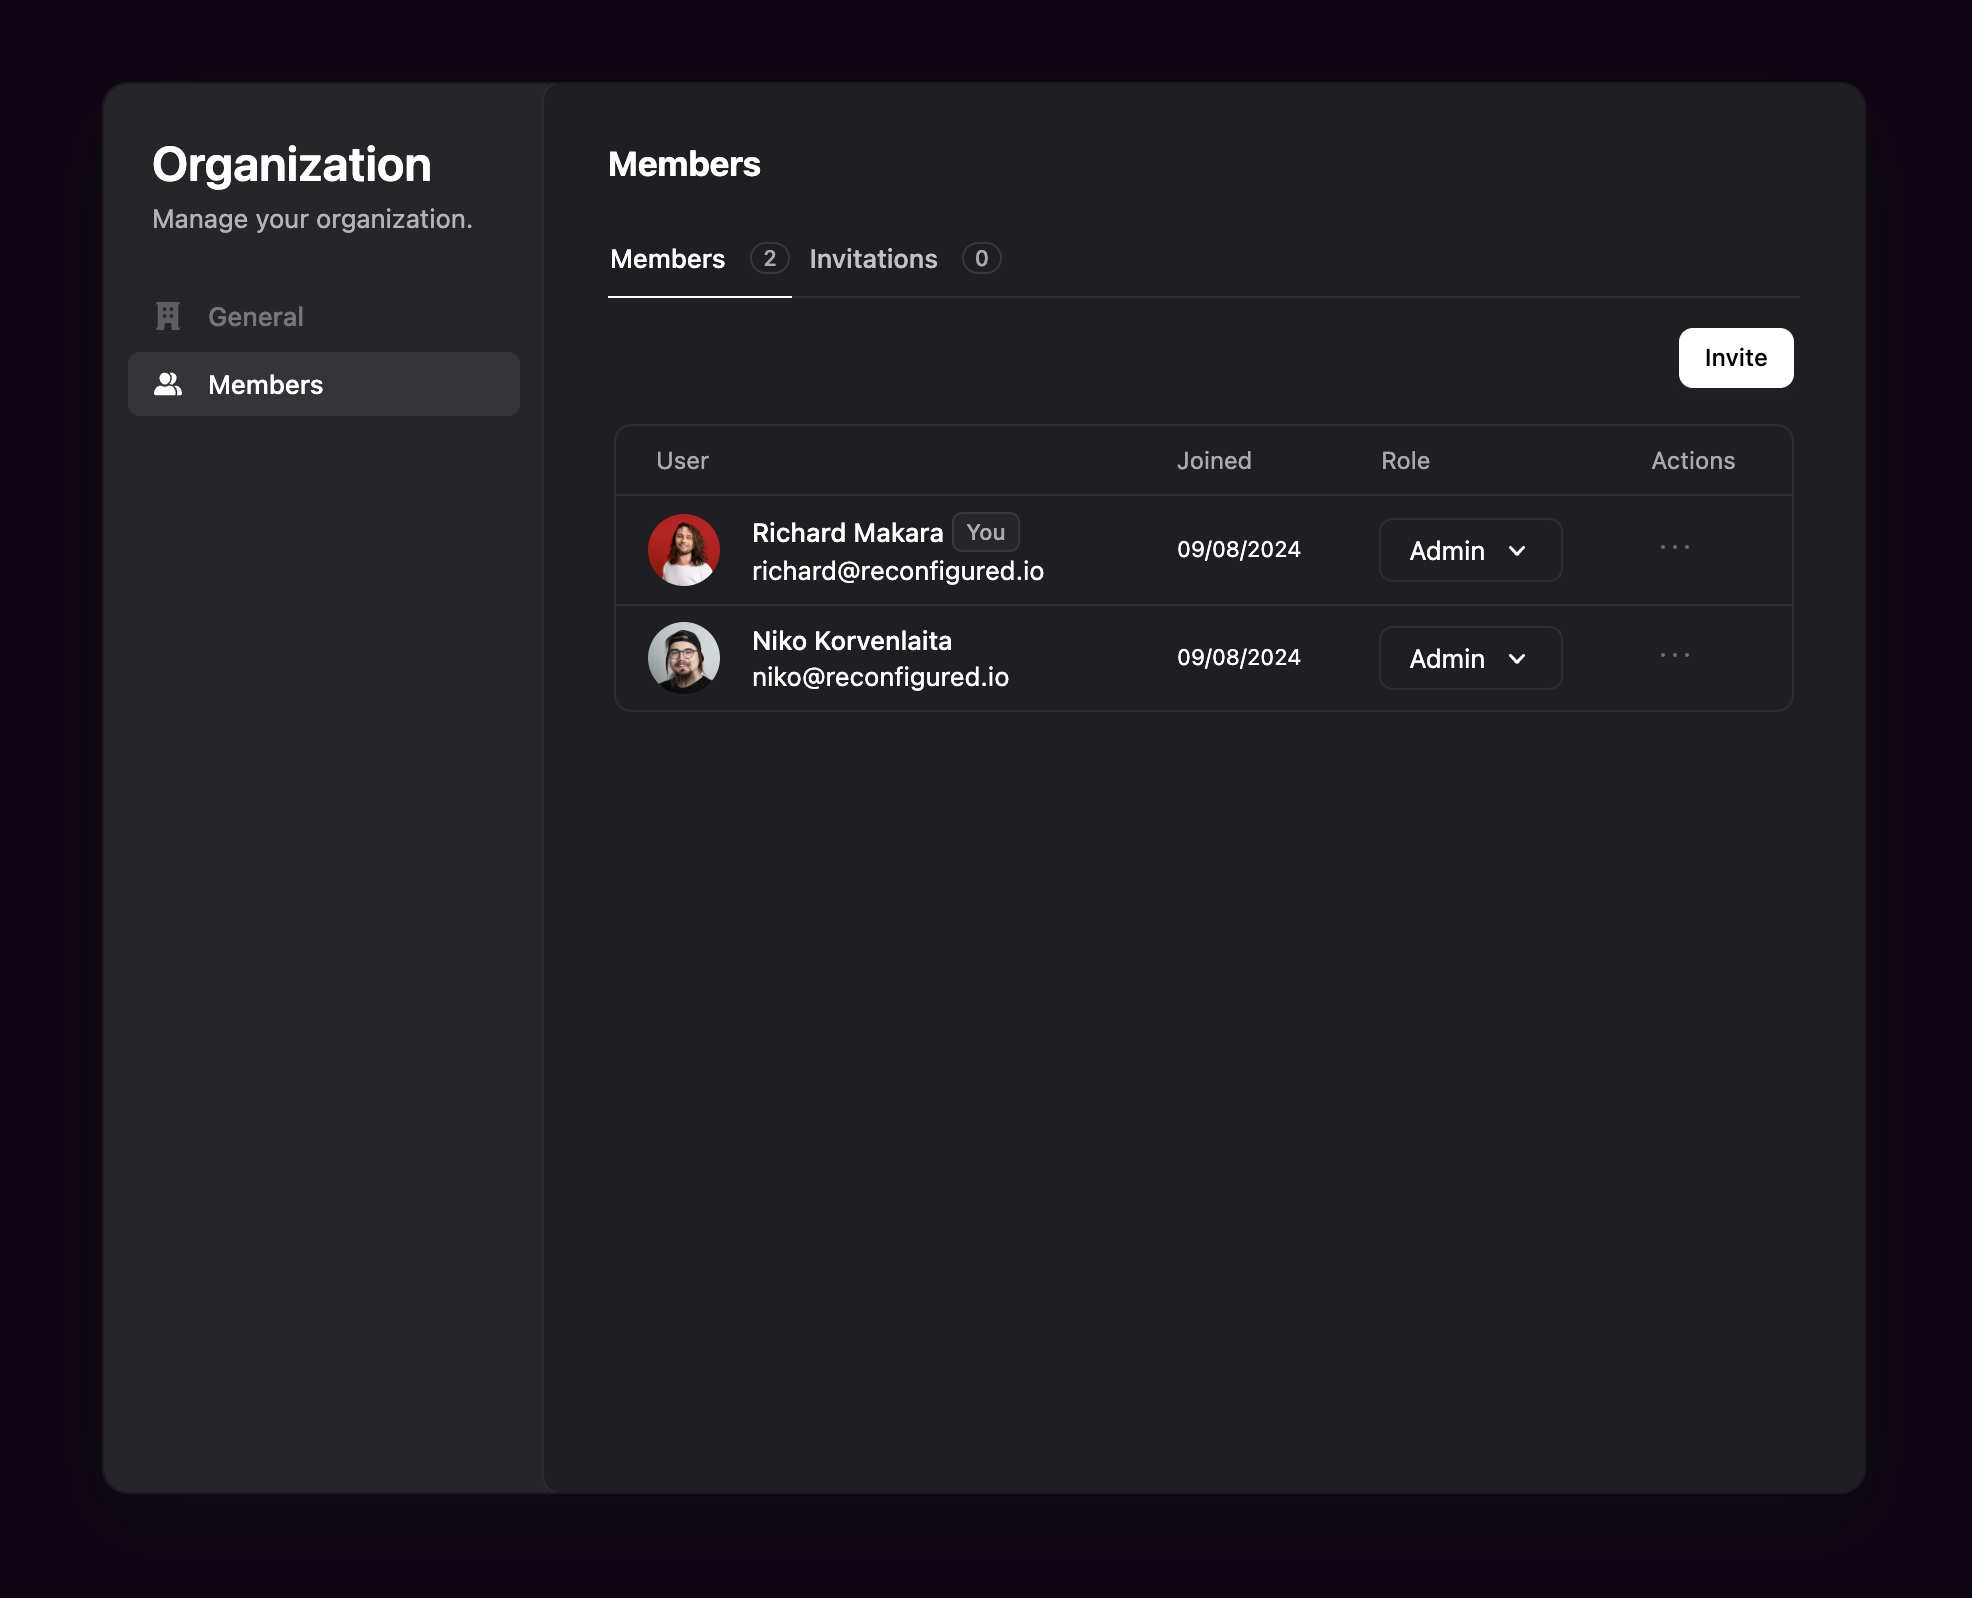1972x1598 pixels.
Task: Open actions menu for Niko Korvenlaita
Action: click(1674, 655)
